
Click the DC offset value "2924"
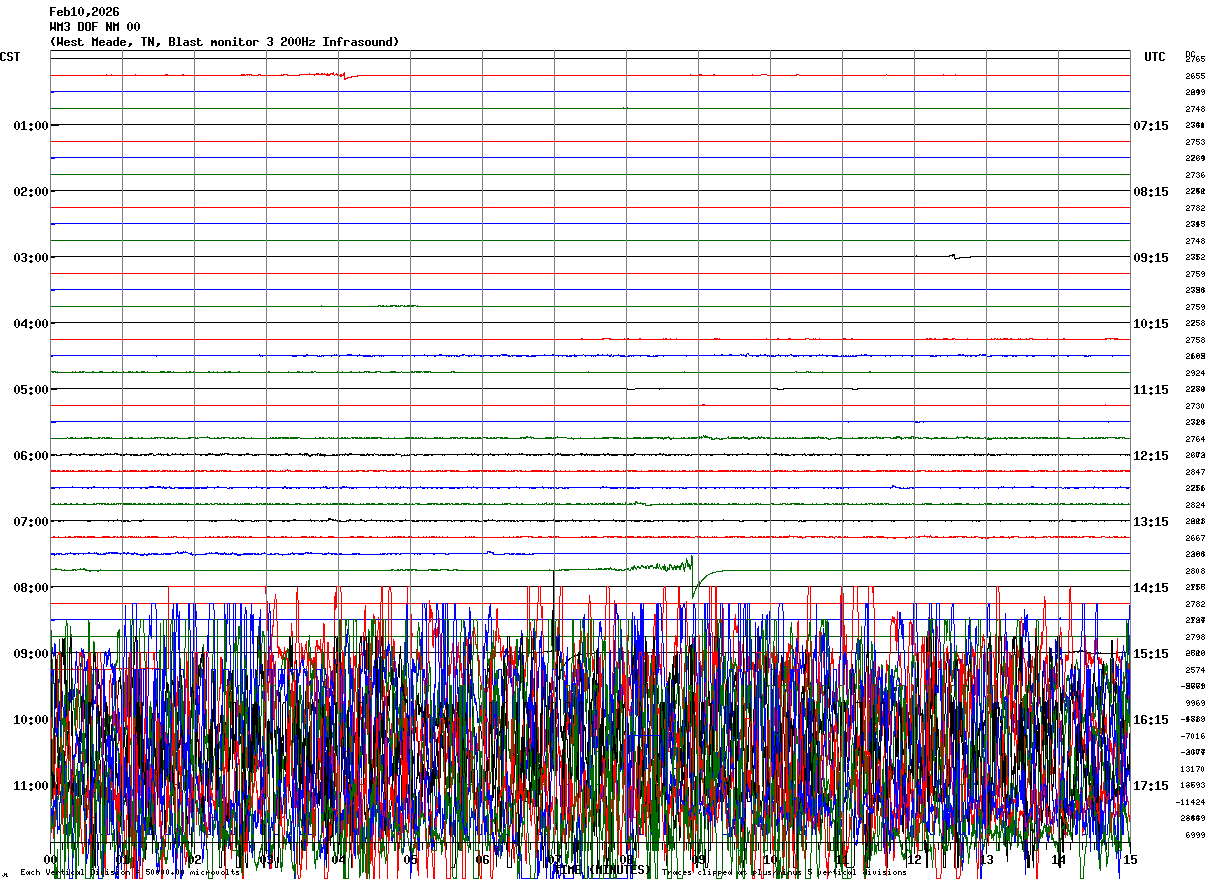pos(1195,373)
